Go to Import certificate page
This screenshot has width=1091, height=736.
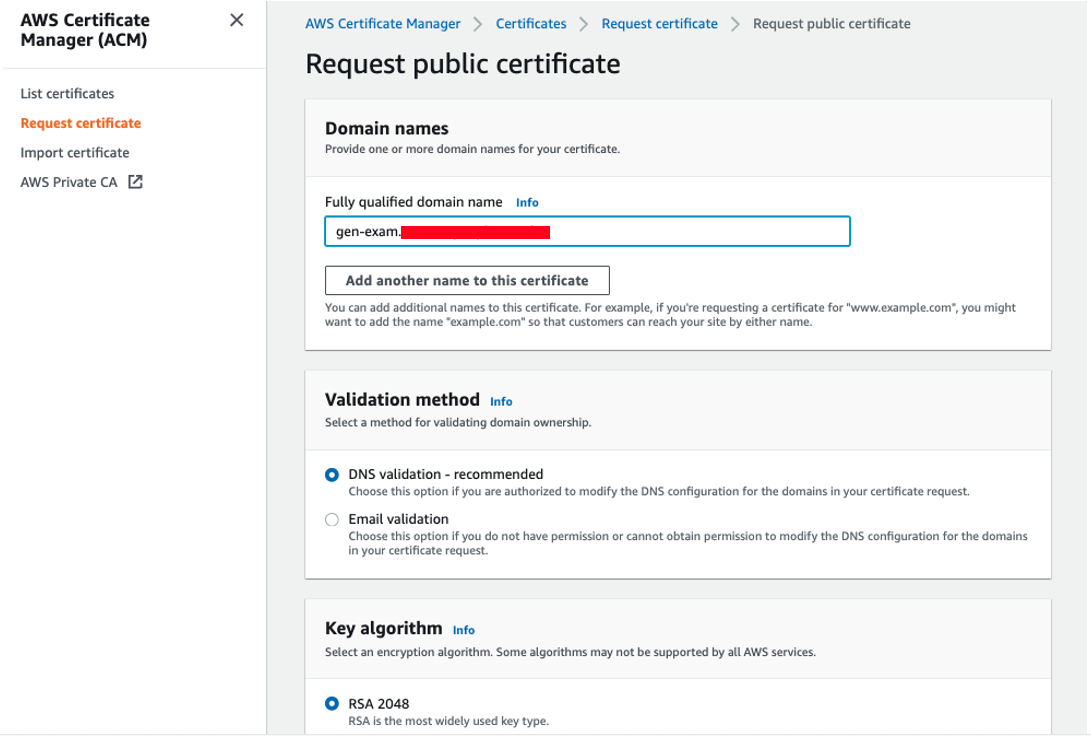click(x=74, y=152)
